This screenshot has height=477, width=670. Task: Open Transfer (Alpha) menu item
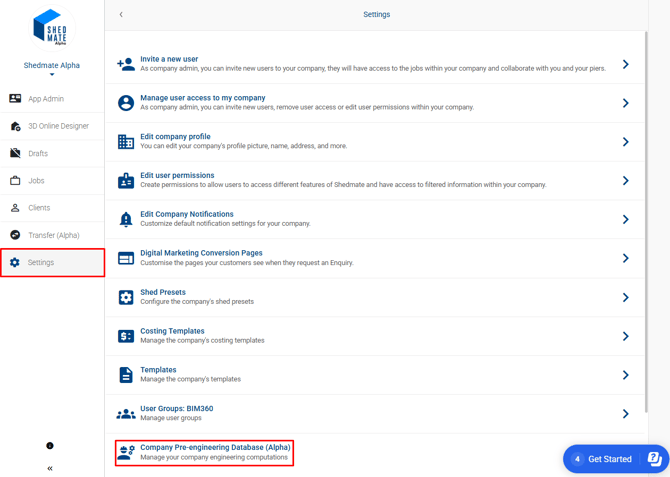(x=52, y=235)
